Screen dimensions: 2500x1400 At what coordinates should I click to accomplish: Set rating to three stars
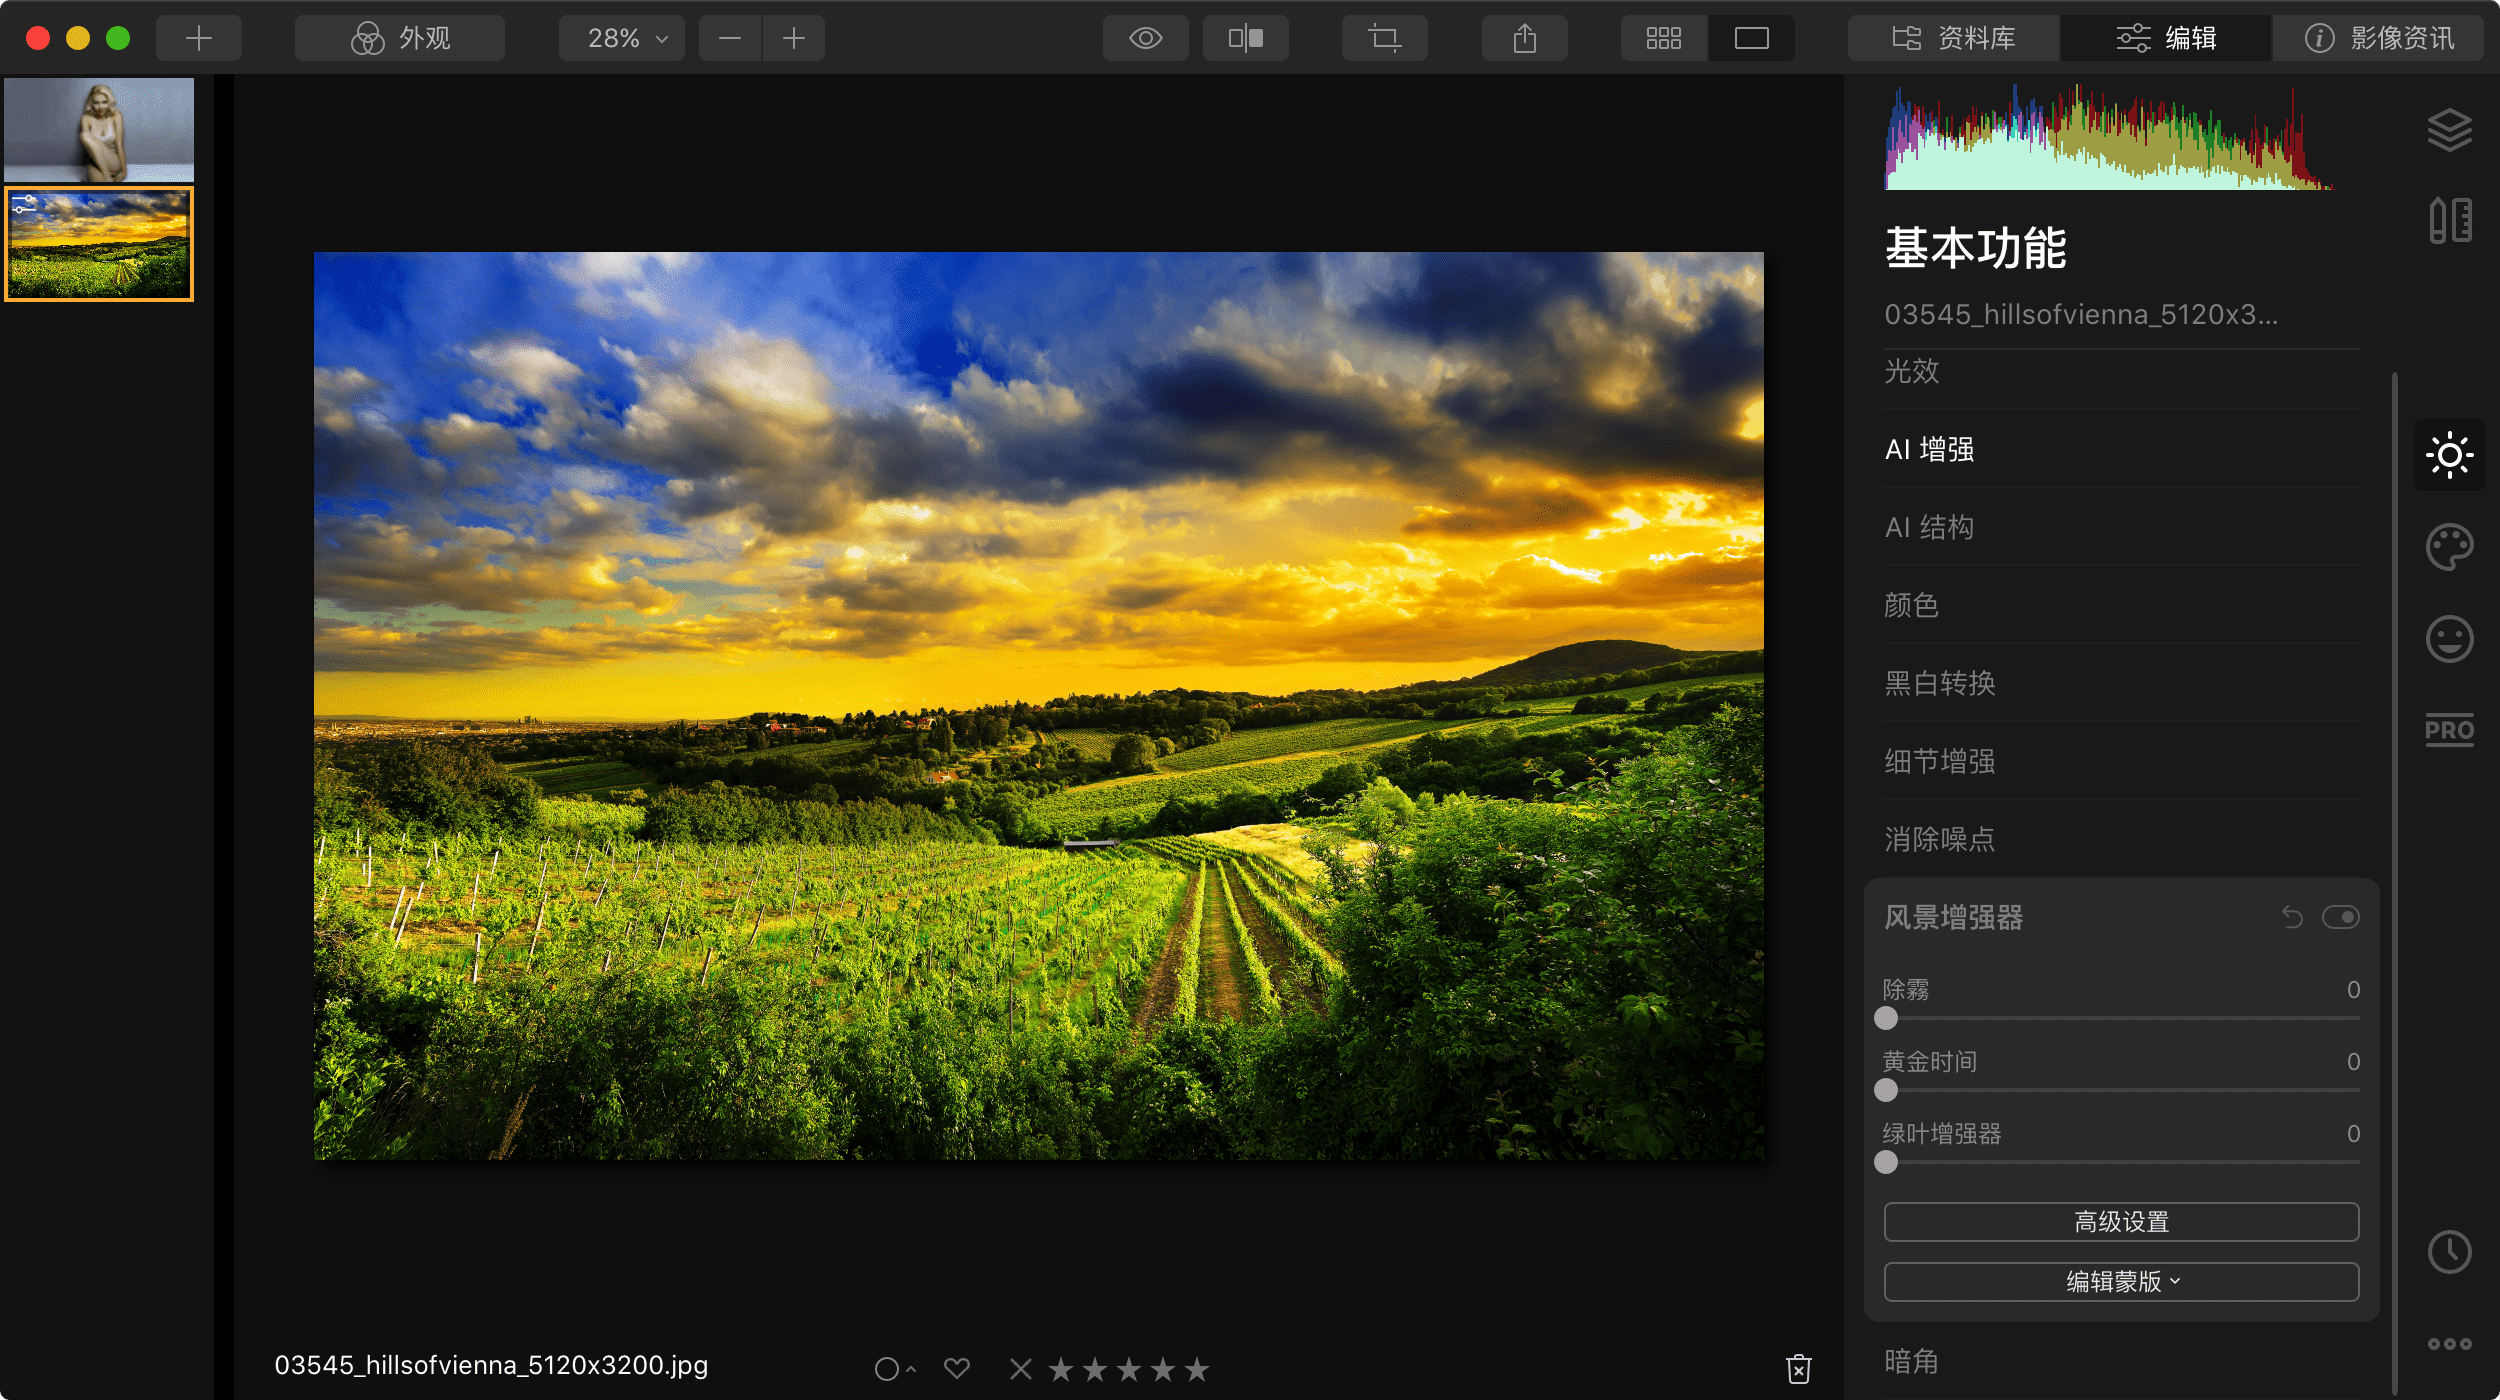tap(1129, 1369)
